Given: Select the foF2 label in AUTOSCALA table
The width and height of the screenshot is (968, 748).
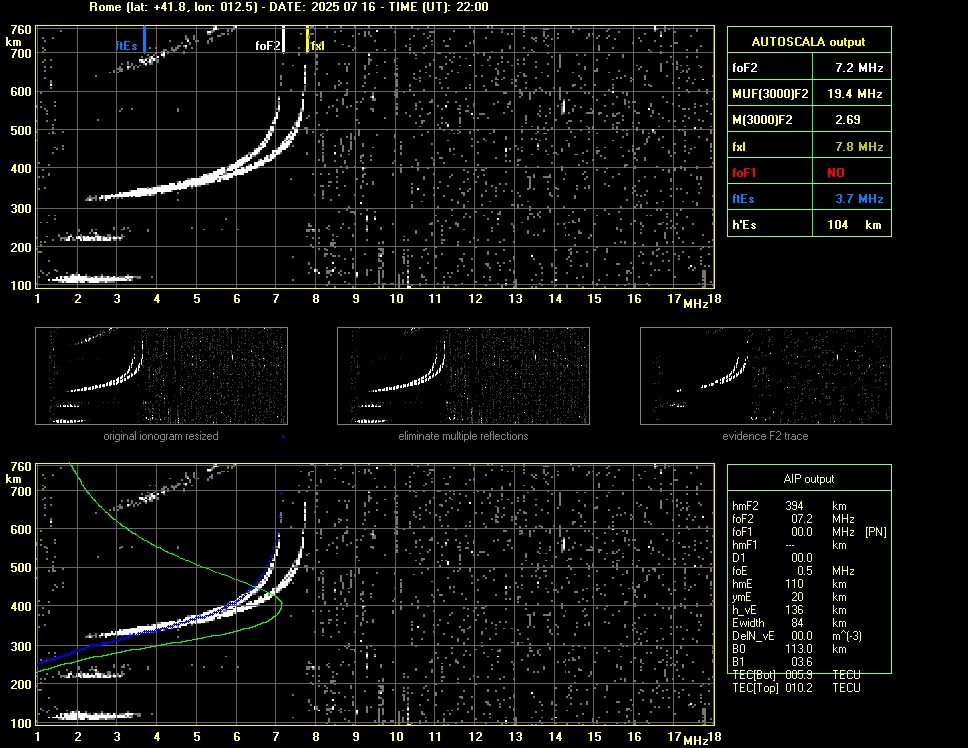Looking at the screenshot, I should point(745,68).
